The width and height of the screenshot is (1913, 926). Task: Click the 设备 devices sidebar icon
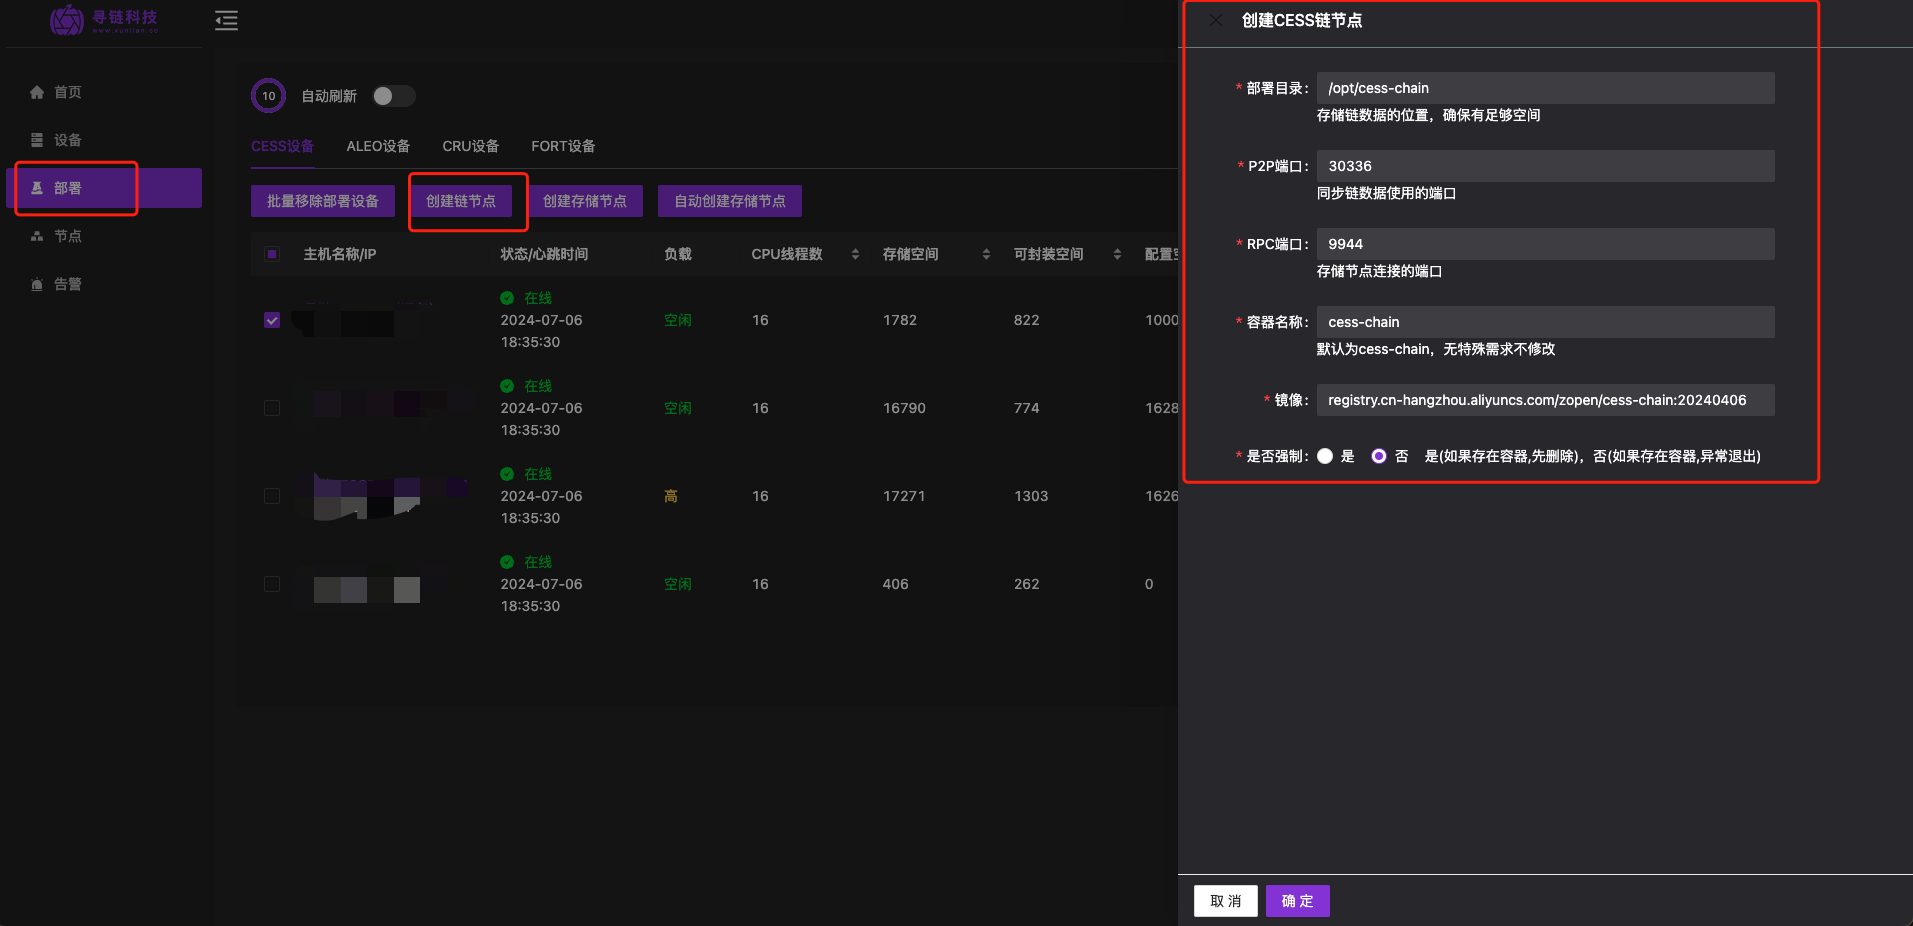pyautogui.click(x=37, y=140)
